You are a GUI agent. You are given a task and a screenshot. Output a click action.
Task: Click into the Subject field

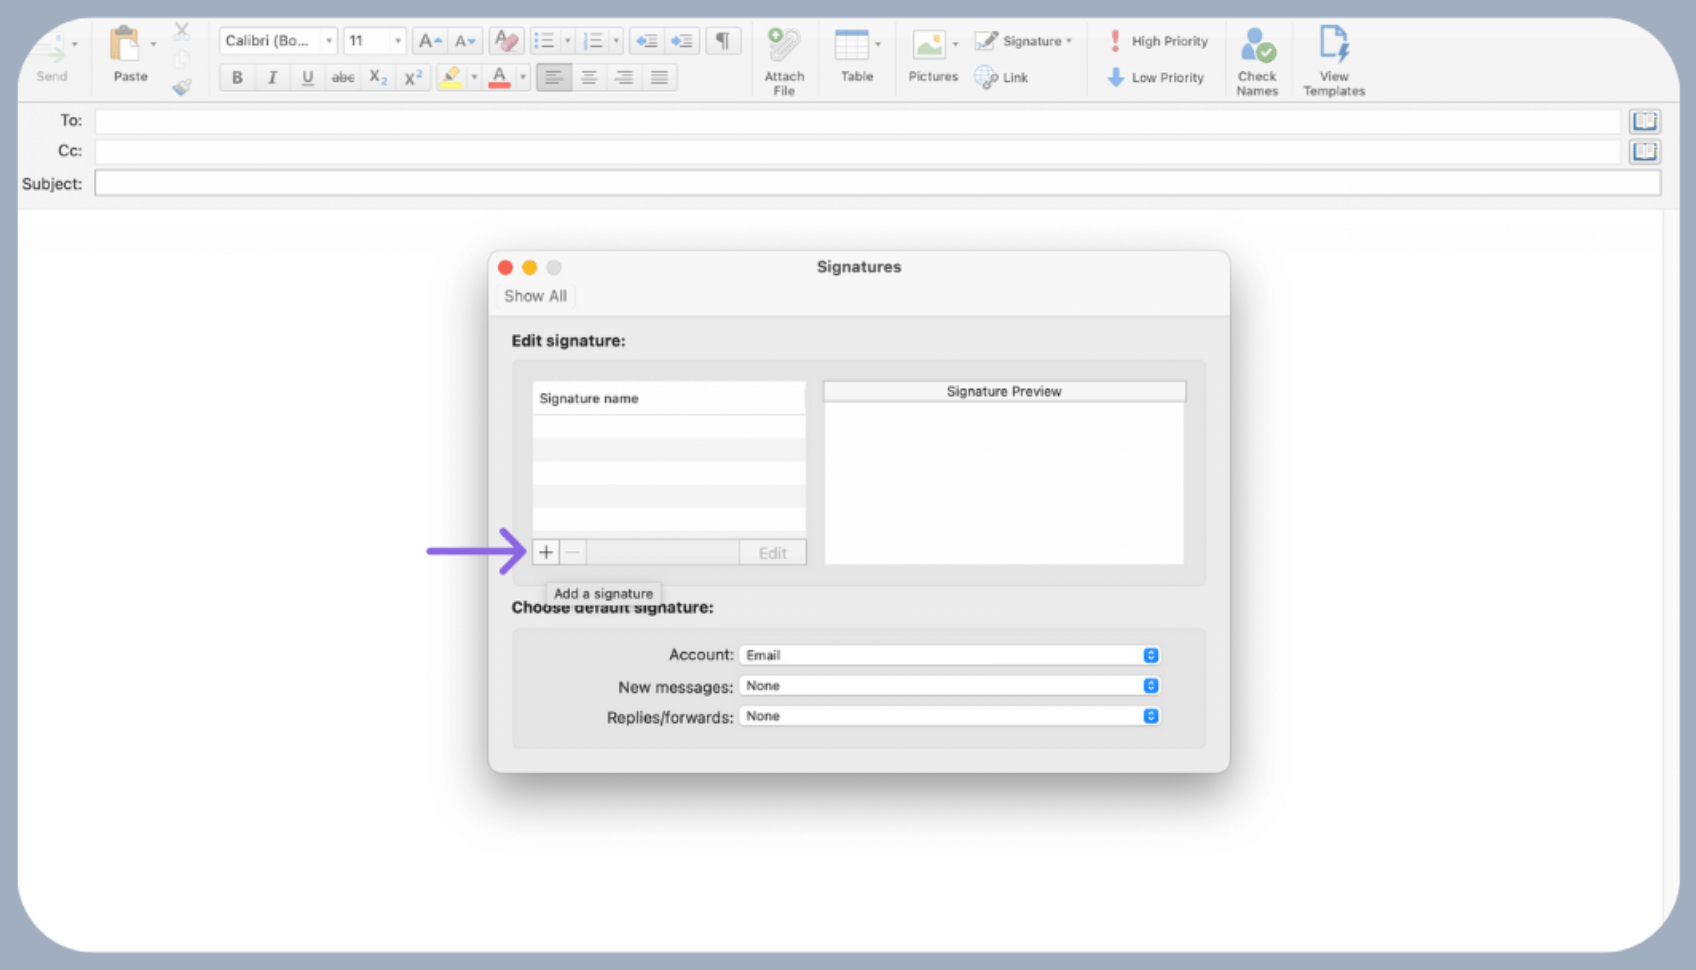(877, 184)
